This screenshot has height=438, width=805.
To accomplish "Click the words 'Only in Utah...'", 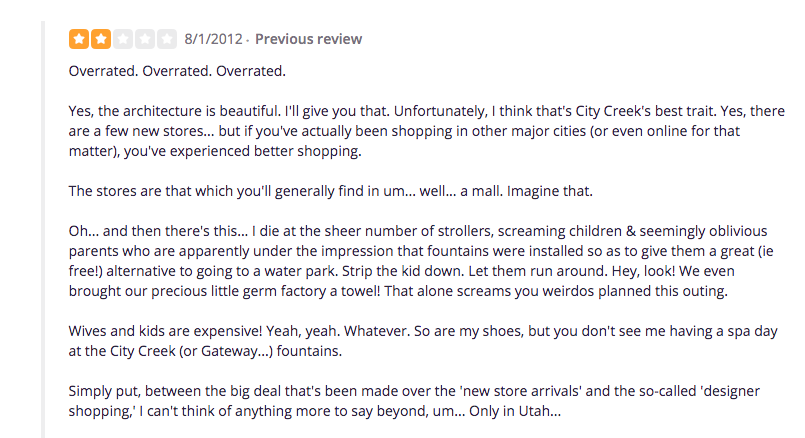I will point(529,410).
